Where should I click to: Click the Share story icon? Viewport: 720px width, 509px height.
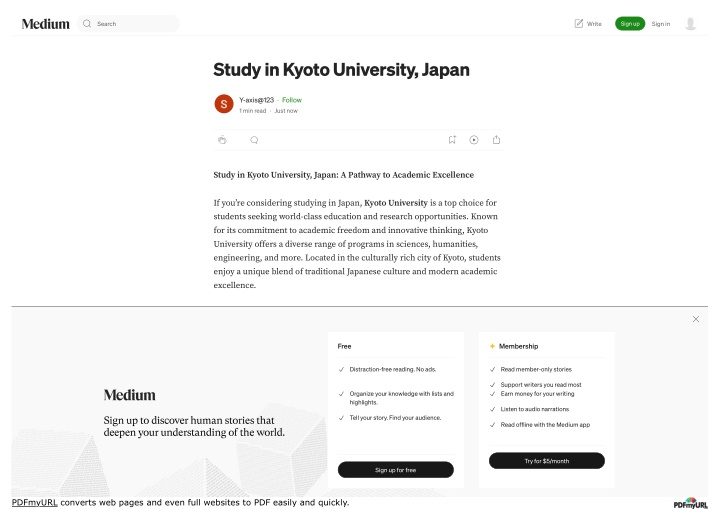pyautogui.click(x=496, y=140)
